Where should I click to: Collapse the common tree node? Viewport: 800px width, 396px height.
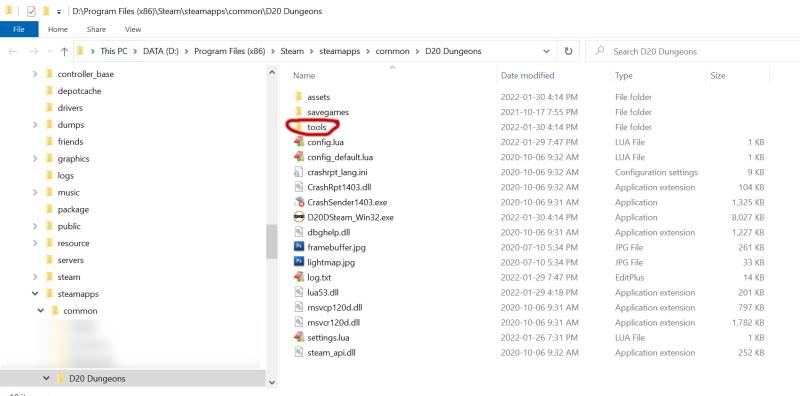pos(41,310)
